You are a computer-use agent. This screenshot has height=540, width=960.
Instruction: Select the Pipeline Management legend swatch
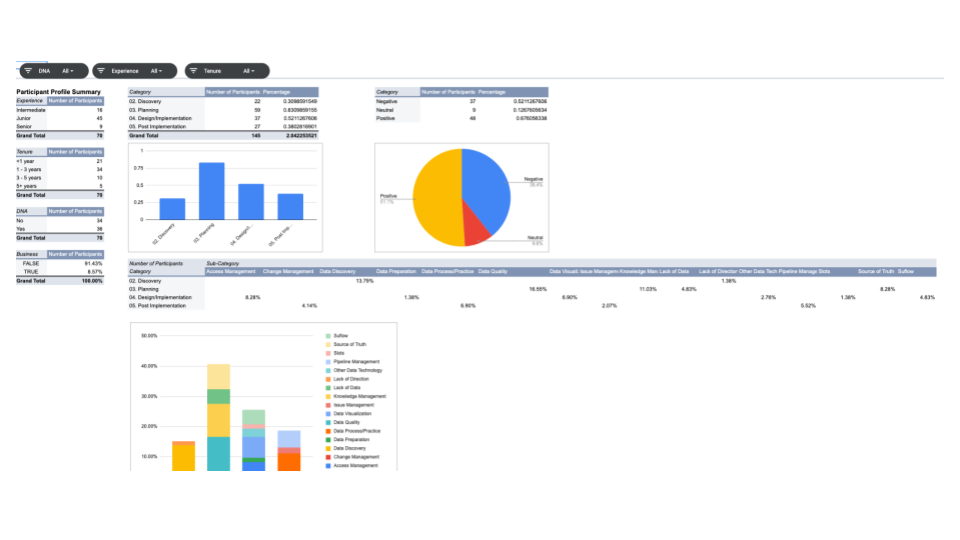(x=328, y=362)
